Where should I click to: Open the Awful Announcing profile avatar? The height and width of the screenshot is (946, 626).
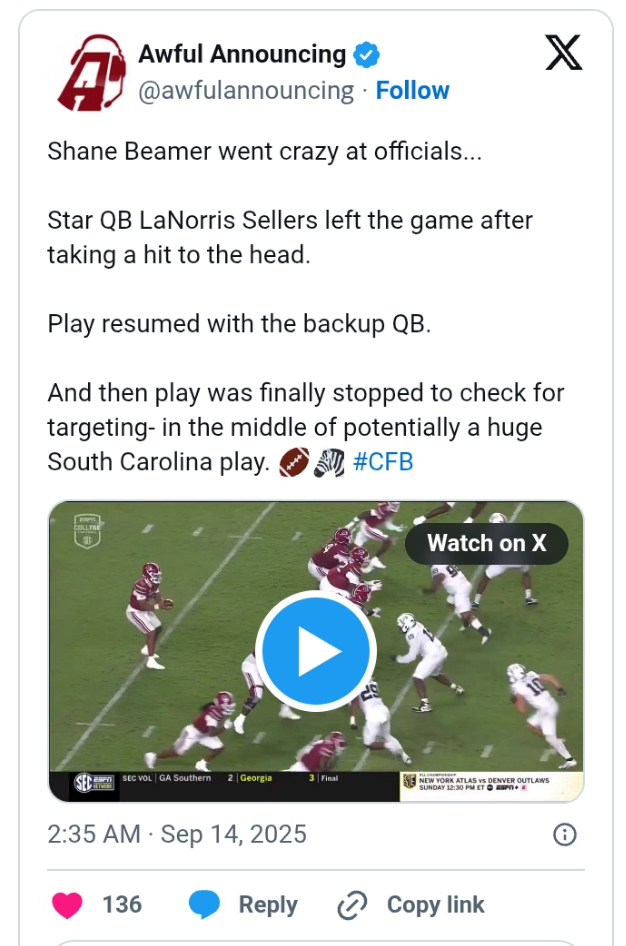(x=91, y=72)
